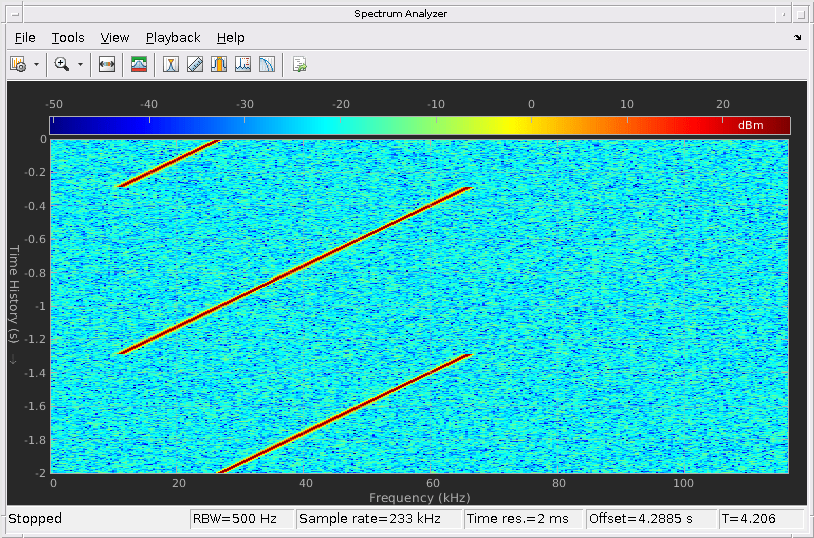The width and height of the screenshot is (814, 538).
Task: Open the View menu
Action: [x=115, y=37]
